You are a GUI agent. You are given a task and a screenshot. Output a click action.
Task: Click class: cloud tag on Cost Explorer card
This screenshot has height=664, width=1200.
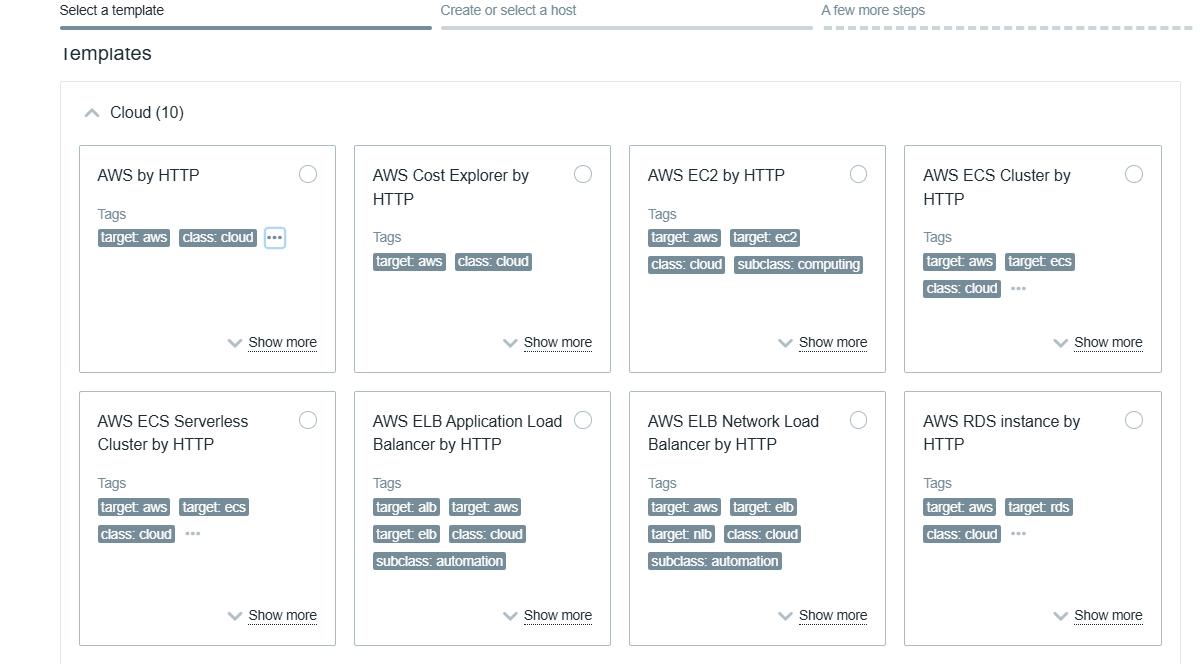pyautogui.click(x=494, y=261)
